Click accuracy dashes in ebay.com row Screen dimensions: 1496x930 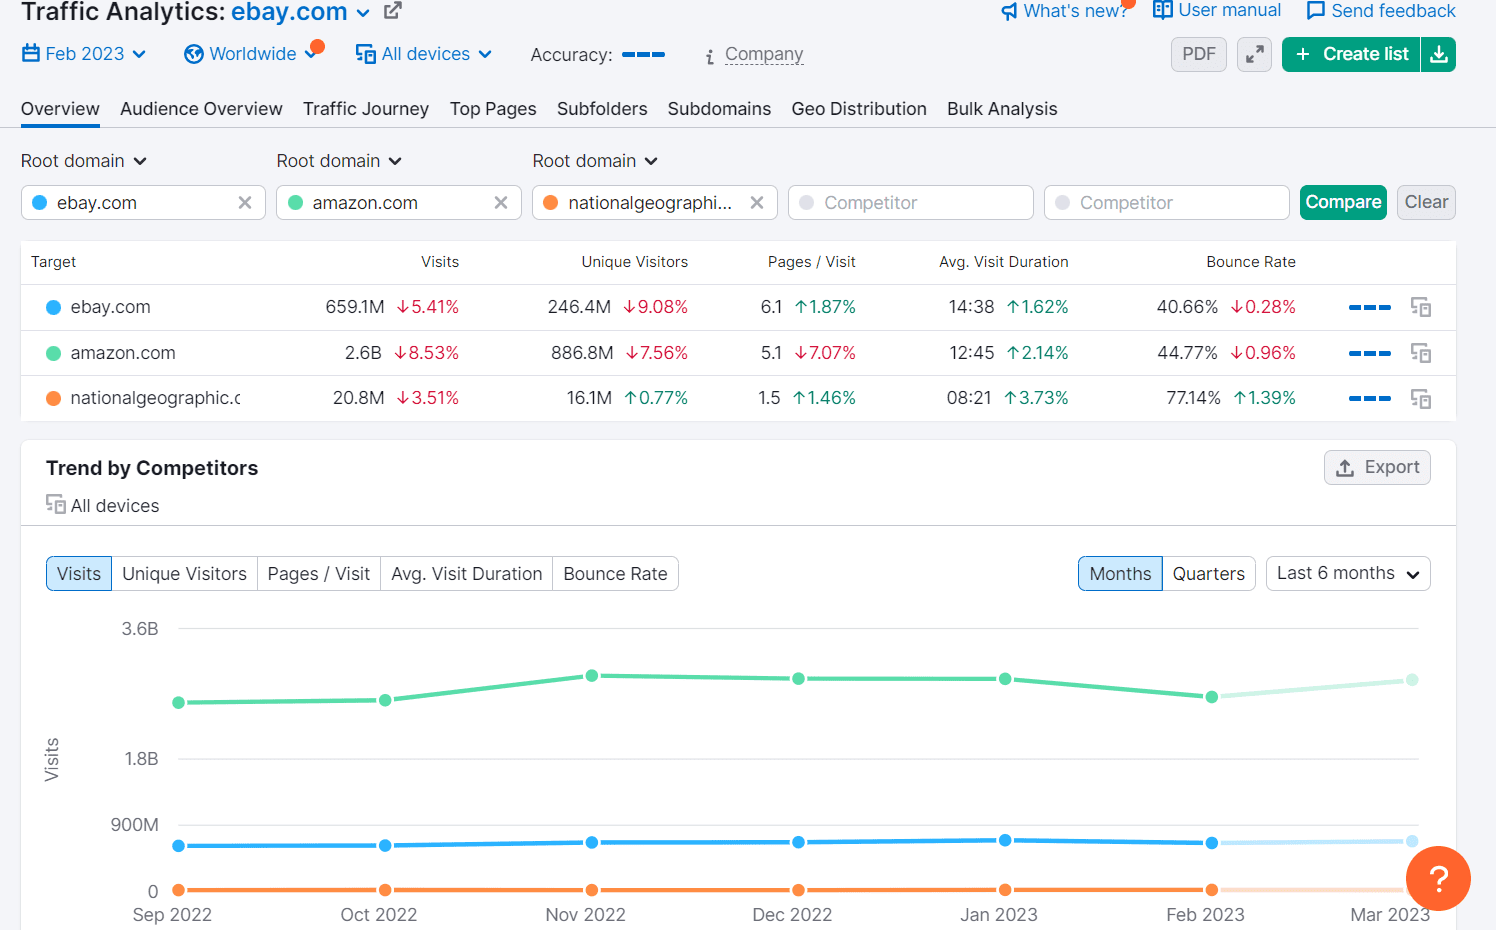(x=1370, y=307)
